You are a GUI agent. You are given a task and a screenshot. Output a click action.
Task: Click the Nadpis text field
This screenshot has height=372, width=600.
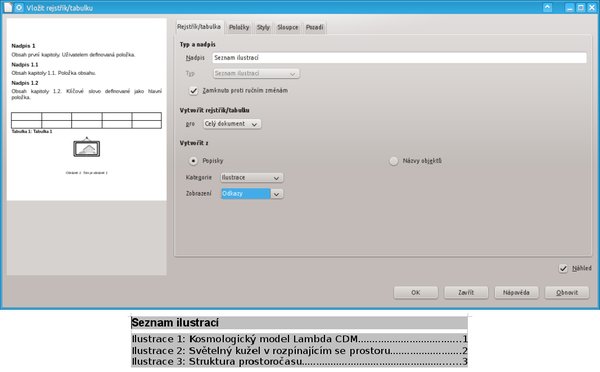point(399,58)
